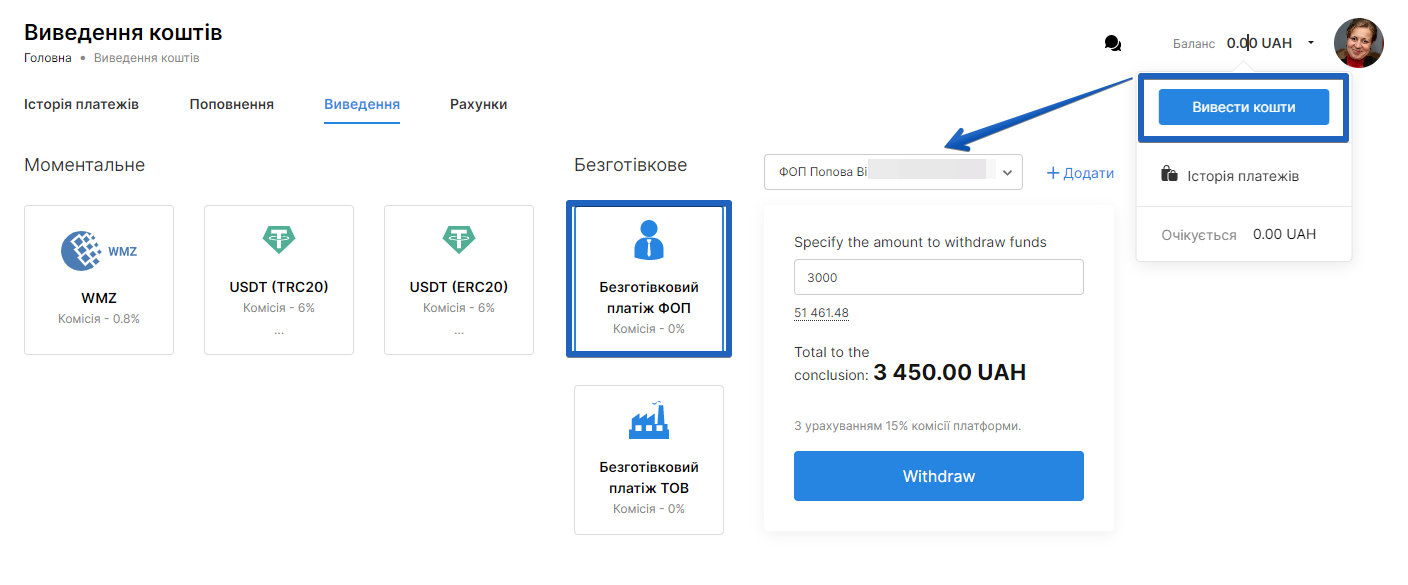Switch to the Поповнення tab

tap(231, 104)
